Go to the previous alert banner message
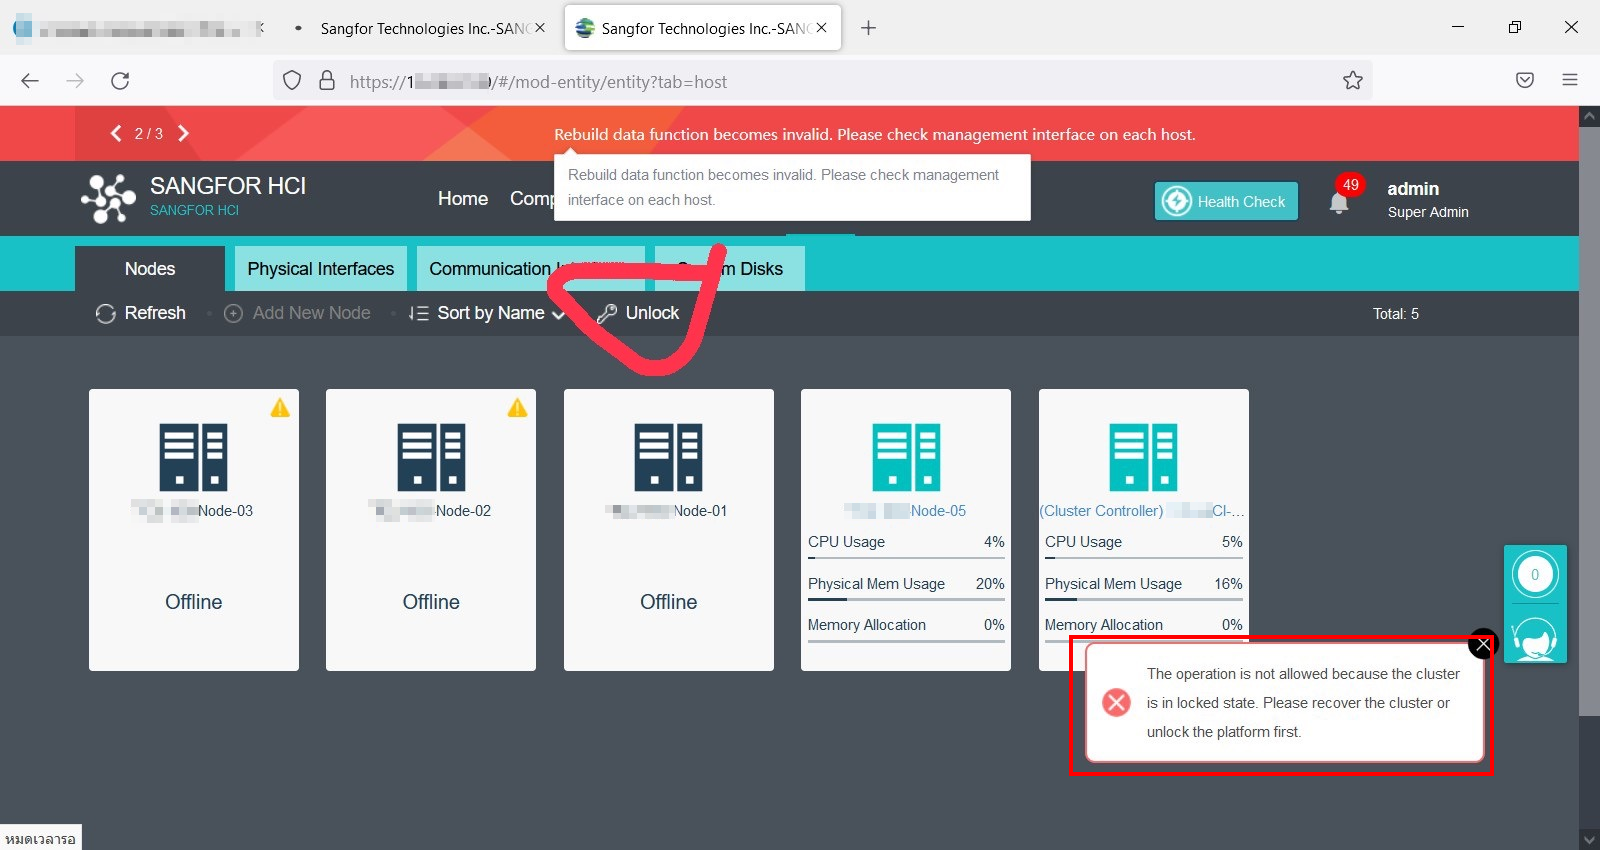The image size is (1600, 850). 116,133
